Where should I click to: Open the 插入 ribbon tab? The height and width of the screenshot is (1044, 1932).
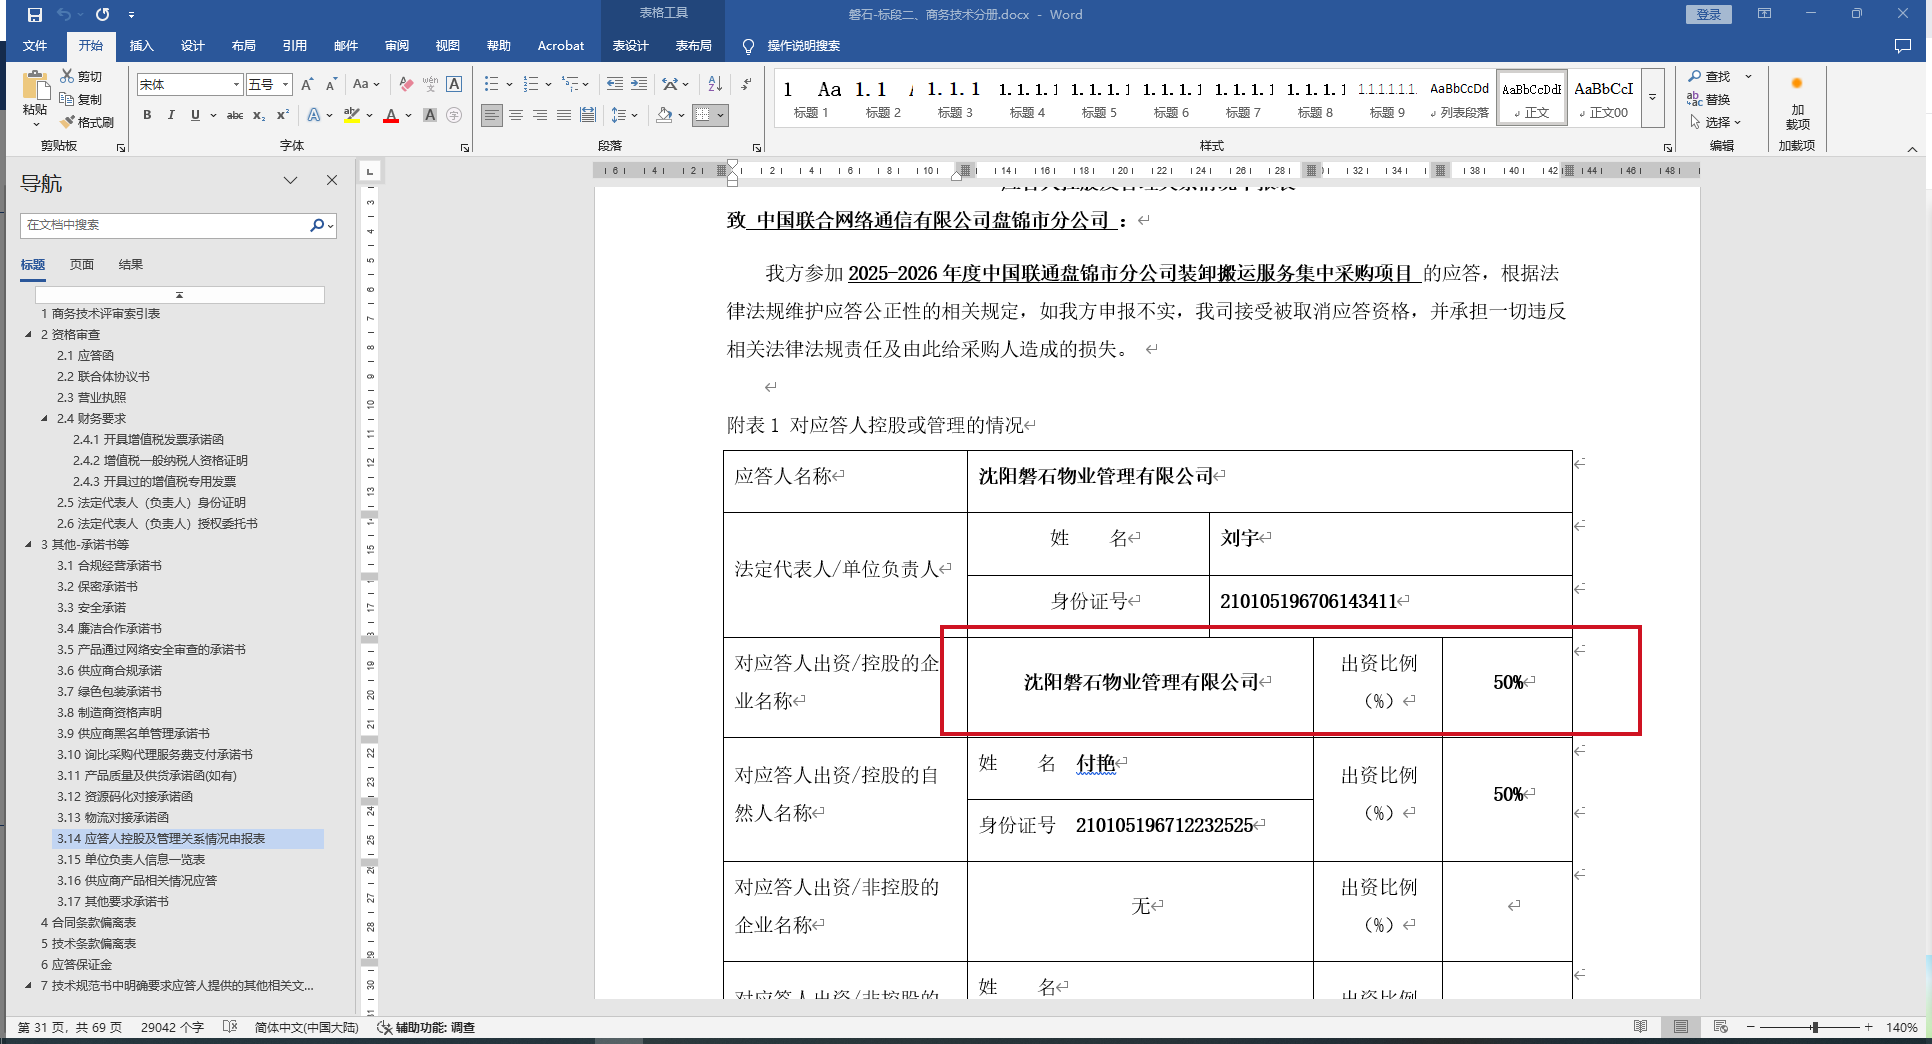(x=141, y=46)
